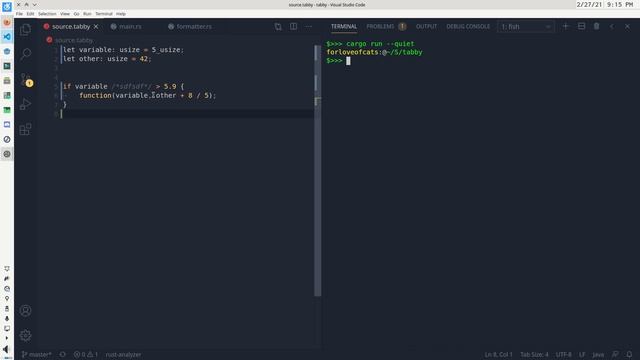Viewport: 640px width, 360px height.
Task: Create a new terminal with the plus icon
Action: [566, 27]
